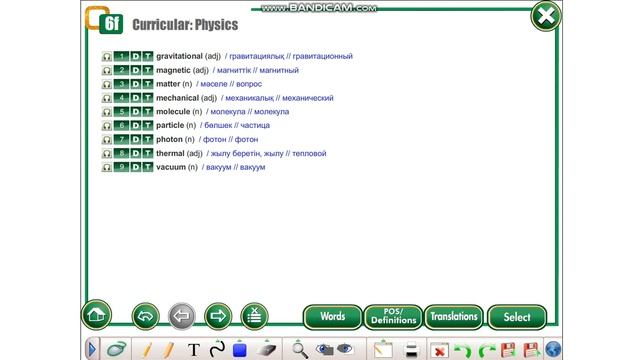Screen dimensions: 640x360
Task: Show definition D for gravitational
Action: click(136, 56)
